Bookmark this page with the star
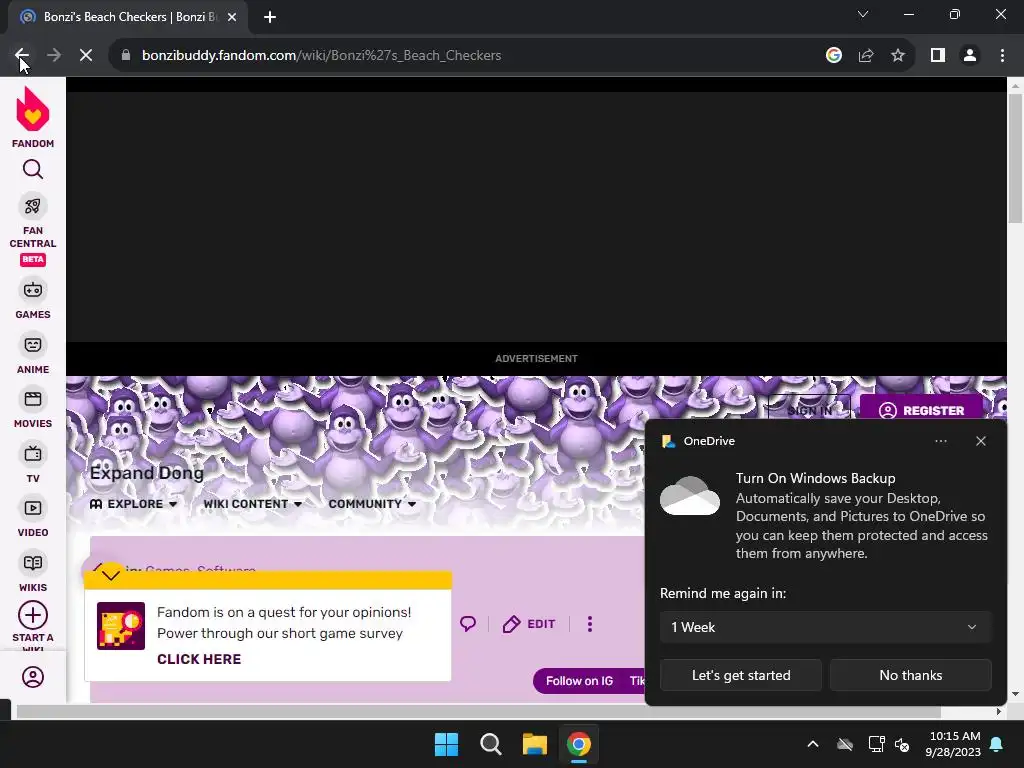Screen dimensions: 1024x768 coord(898,56)
